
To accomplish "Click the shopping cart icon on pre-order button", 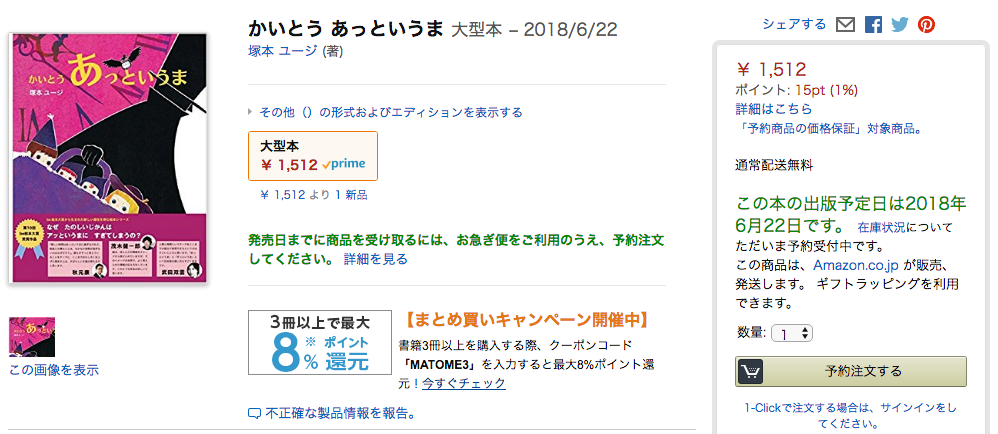I will click(751, 371).
